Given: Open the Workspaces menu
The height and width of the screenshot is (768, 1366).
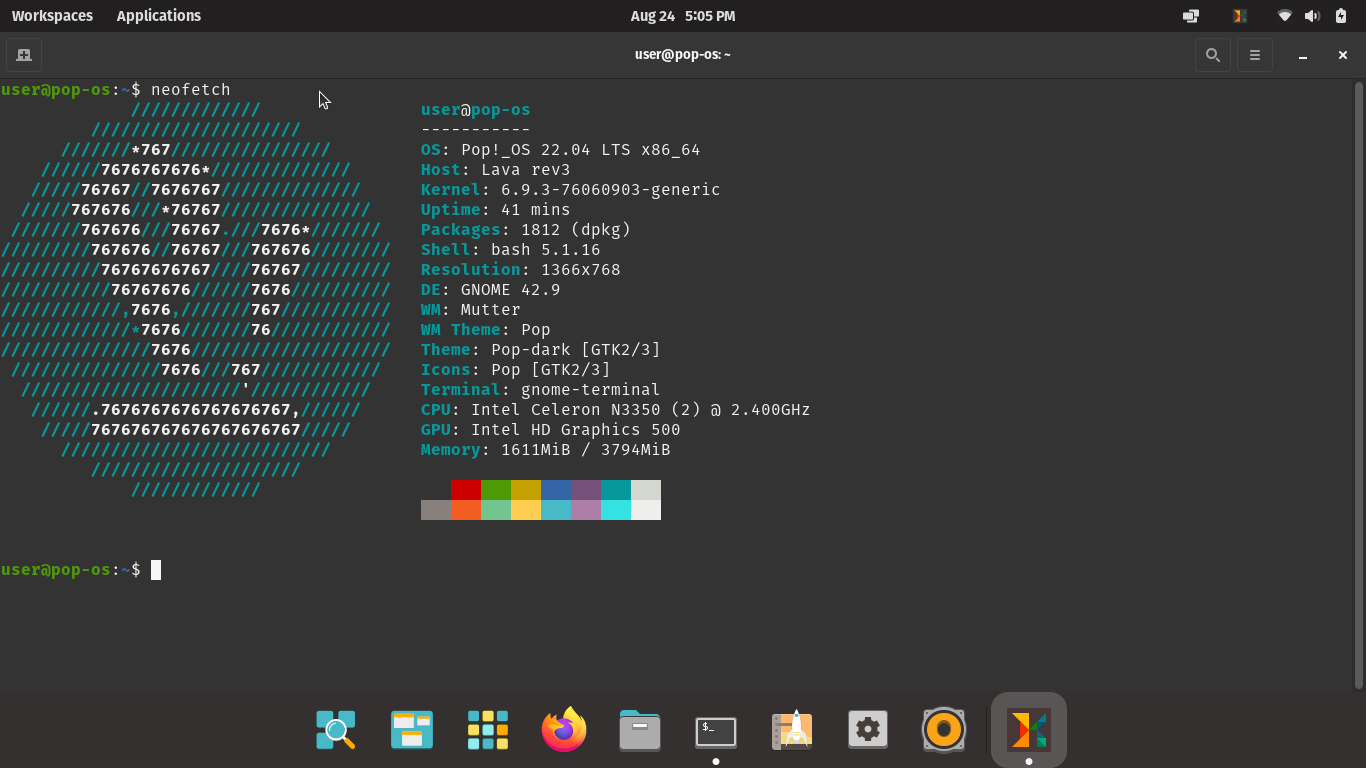Looking at the screenshot, I should click(x=52, y=15).
